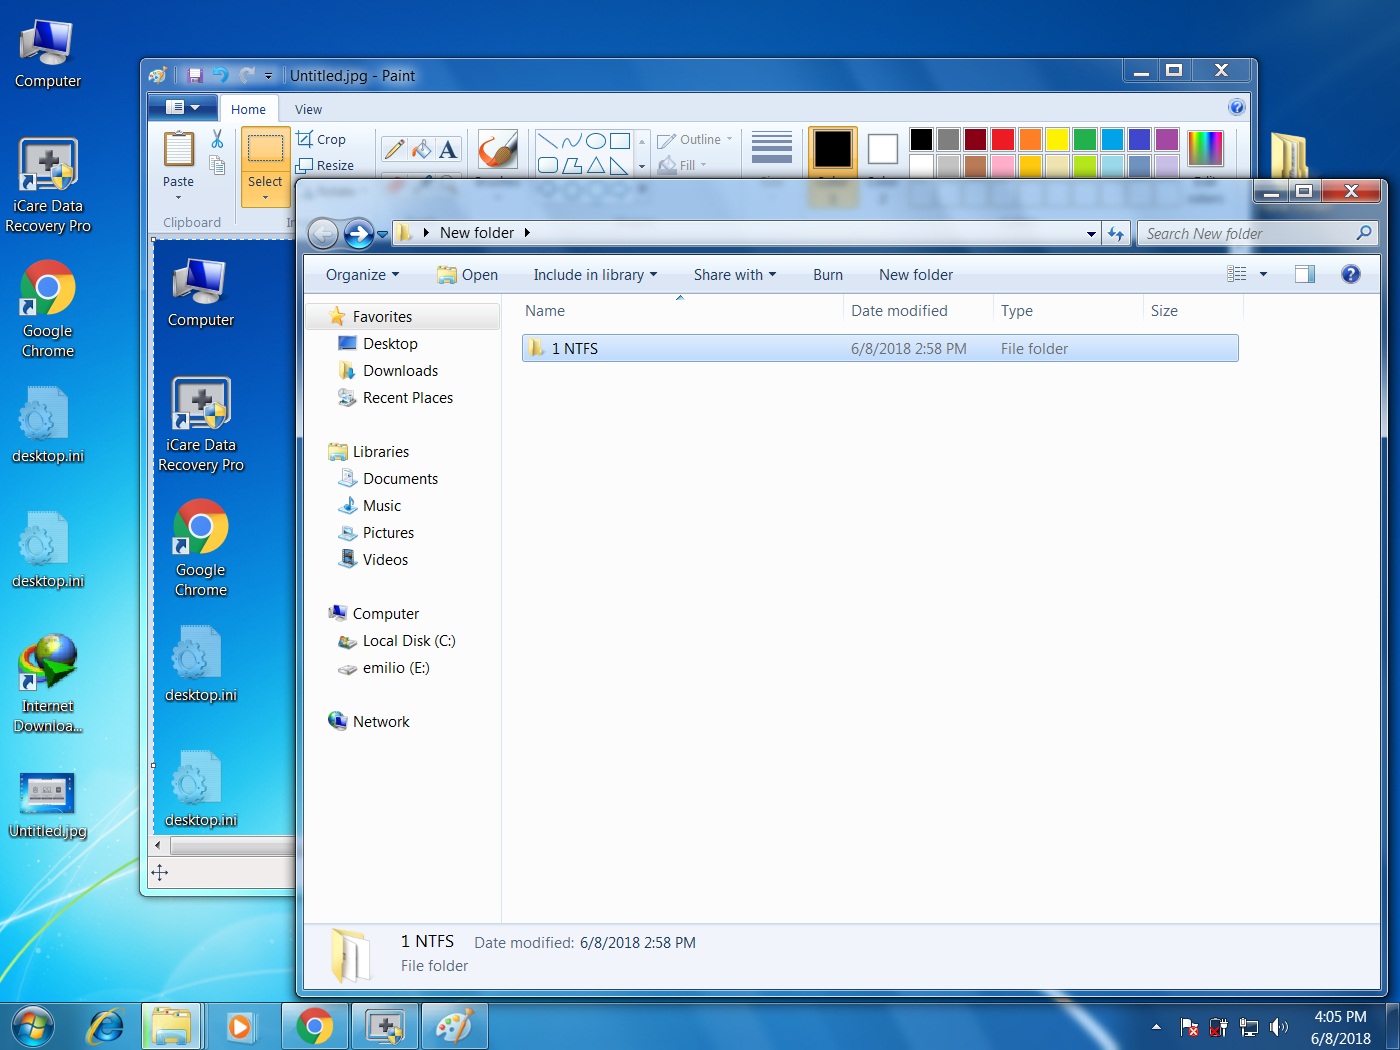Open the Paint Home tab
The height and width of the screenshot is (1050, 1400).
click(x=248, y=110)
